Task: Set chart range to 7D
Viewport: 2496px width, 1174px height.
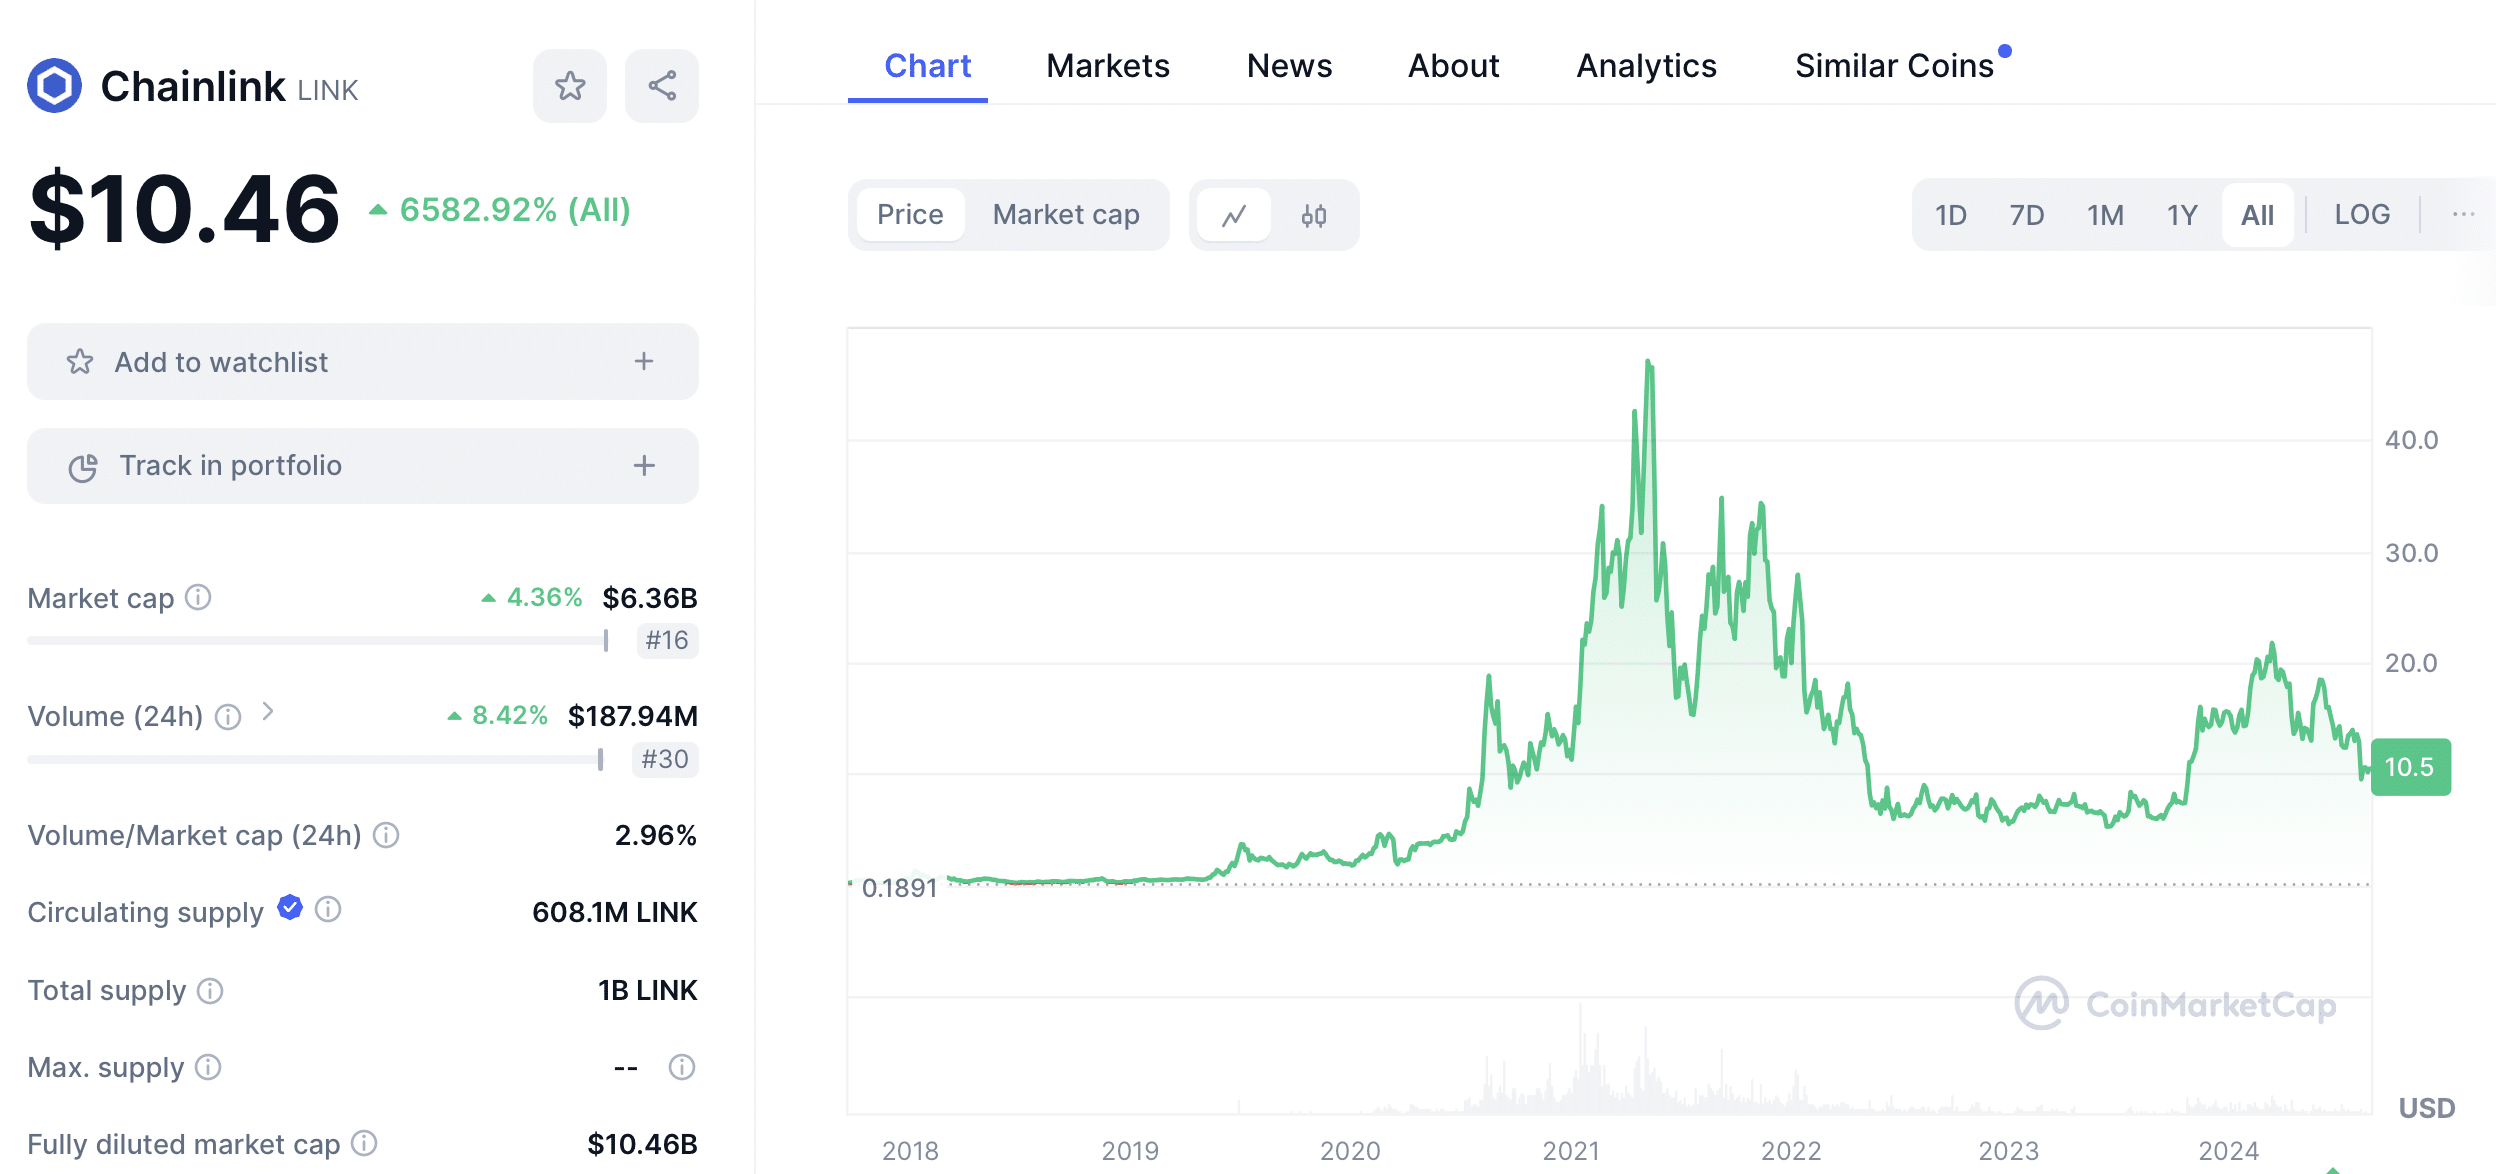Action: tap(2027, 215)
